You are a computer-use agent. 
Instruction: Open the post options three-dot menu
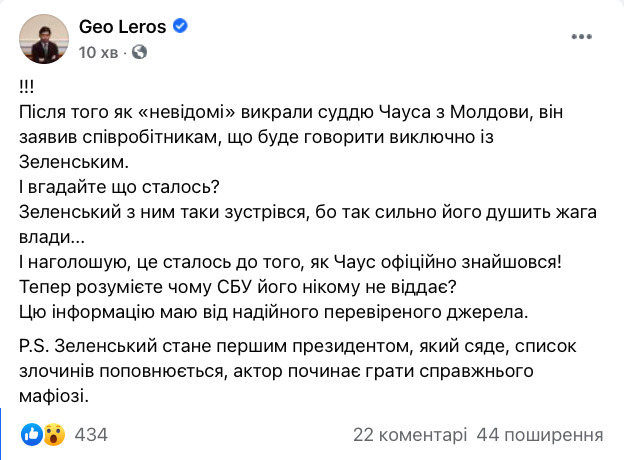click(581, 36)
